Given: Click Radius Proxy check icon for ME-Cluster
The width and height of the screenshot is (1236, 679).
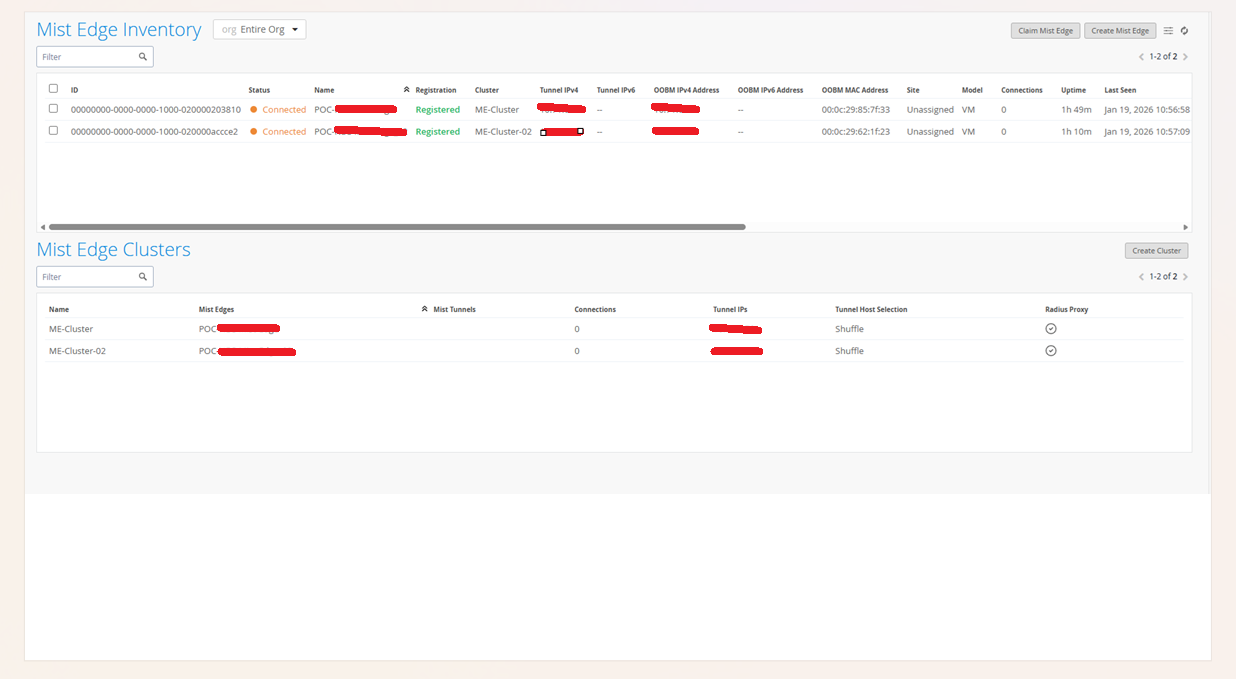Looking at the screenshot, I should coord(1051,329).
